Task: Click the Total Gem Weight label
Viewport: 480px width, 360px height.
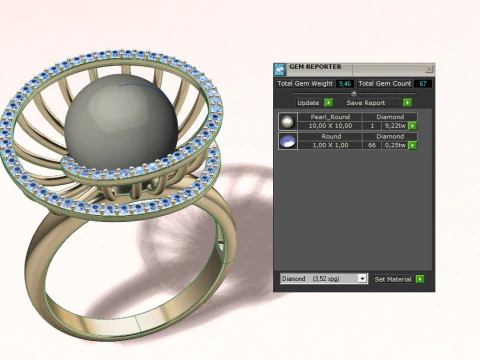Action: tap(305, 84)
